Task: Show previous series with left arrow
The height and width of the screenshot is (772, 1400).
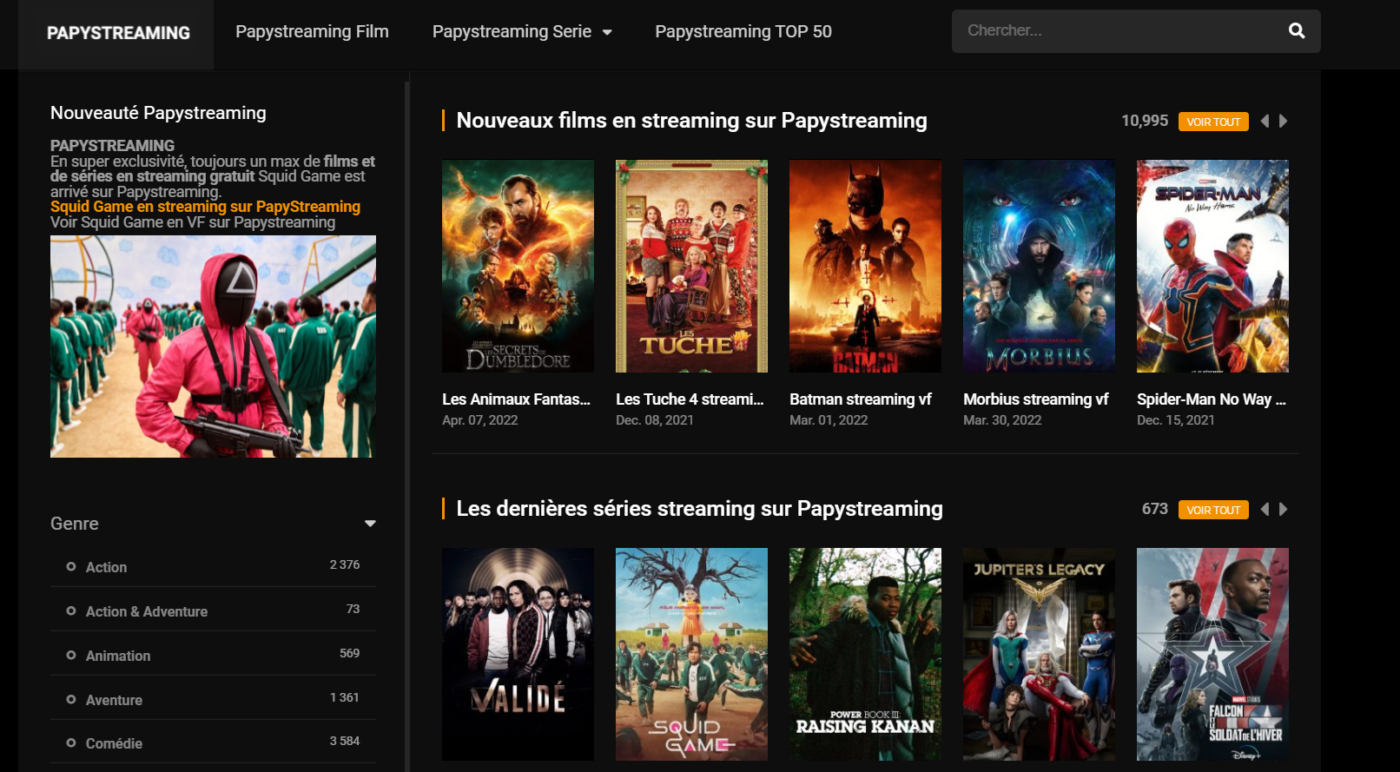Action: click(x=1264, y=509)
